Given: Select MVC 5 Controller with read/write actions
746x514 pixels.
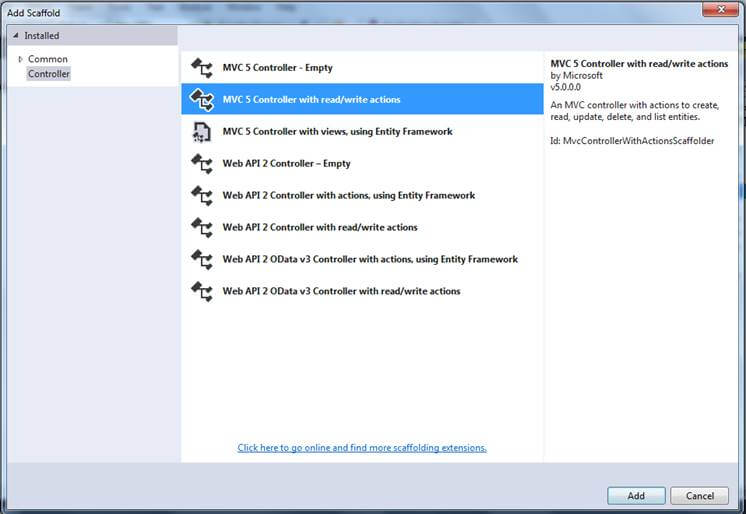Looking at the screenshot, I should pos(362,99).
